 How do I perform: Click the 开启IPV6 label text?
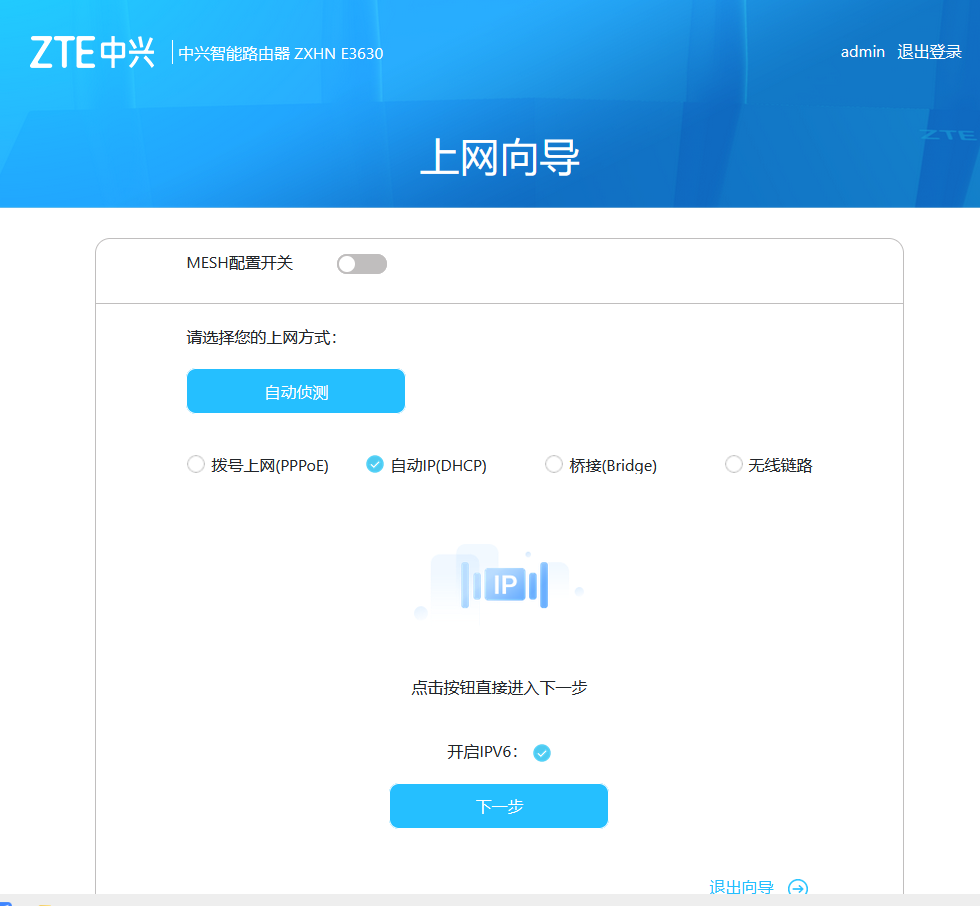point(483,752)
